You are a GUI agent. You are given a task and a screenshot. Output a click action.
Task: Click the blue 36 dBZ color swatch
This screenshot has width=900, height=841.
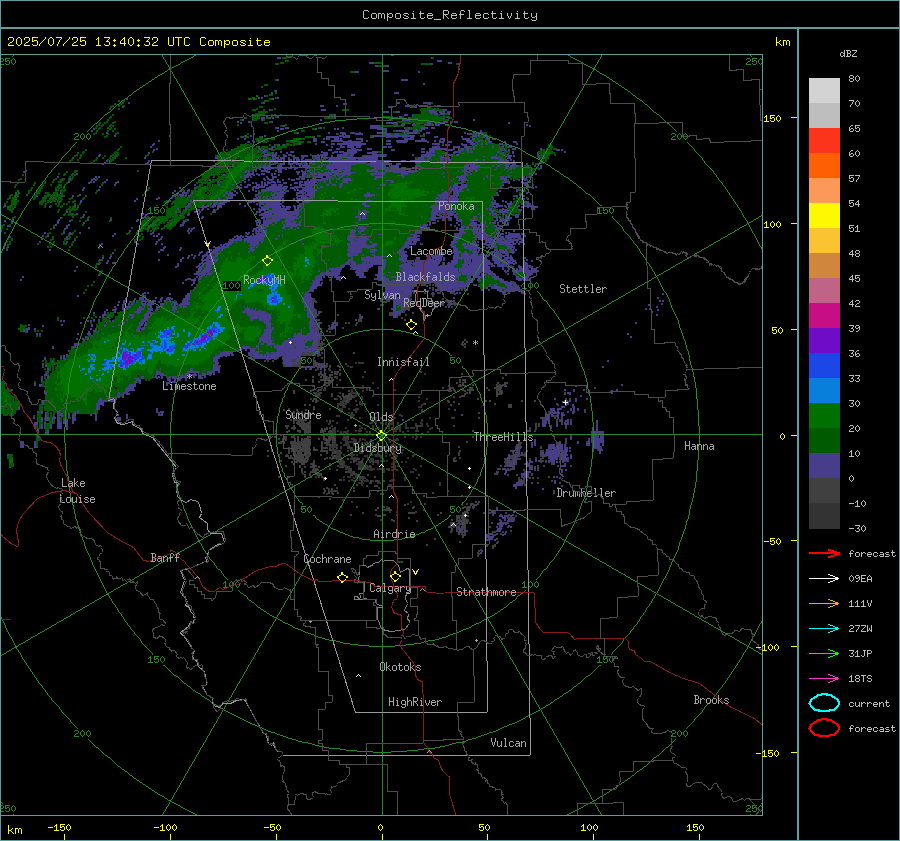tap(824, 366)
